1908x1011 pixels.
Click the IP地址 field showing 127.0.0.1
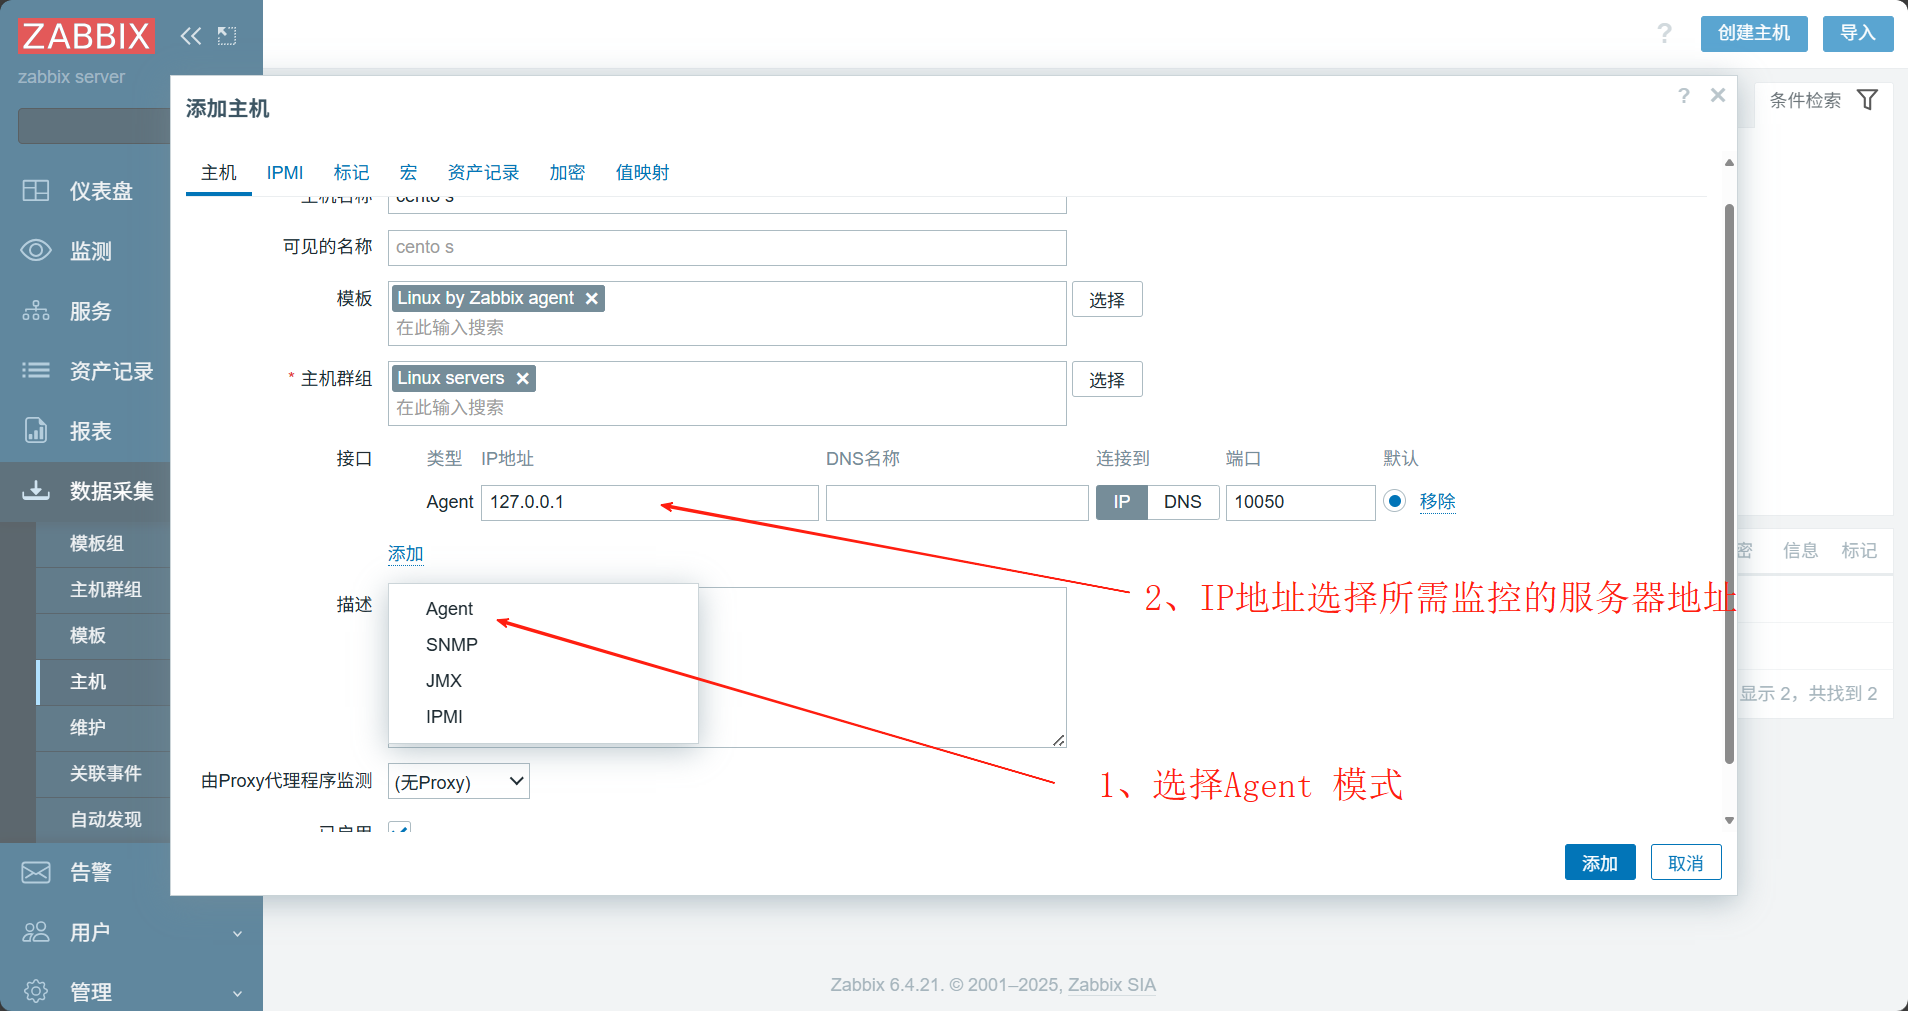650,502
